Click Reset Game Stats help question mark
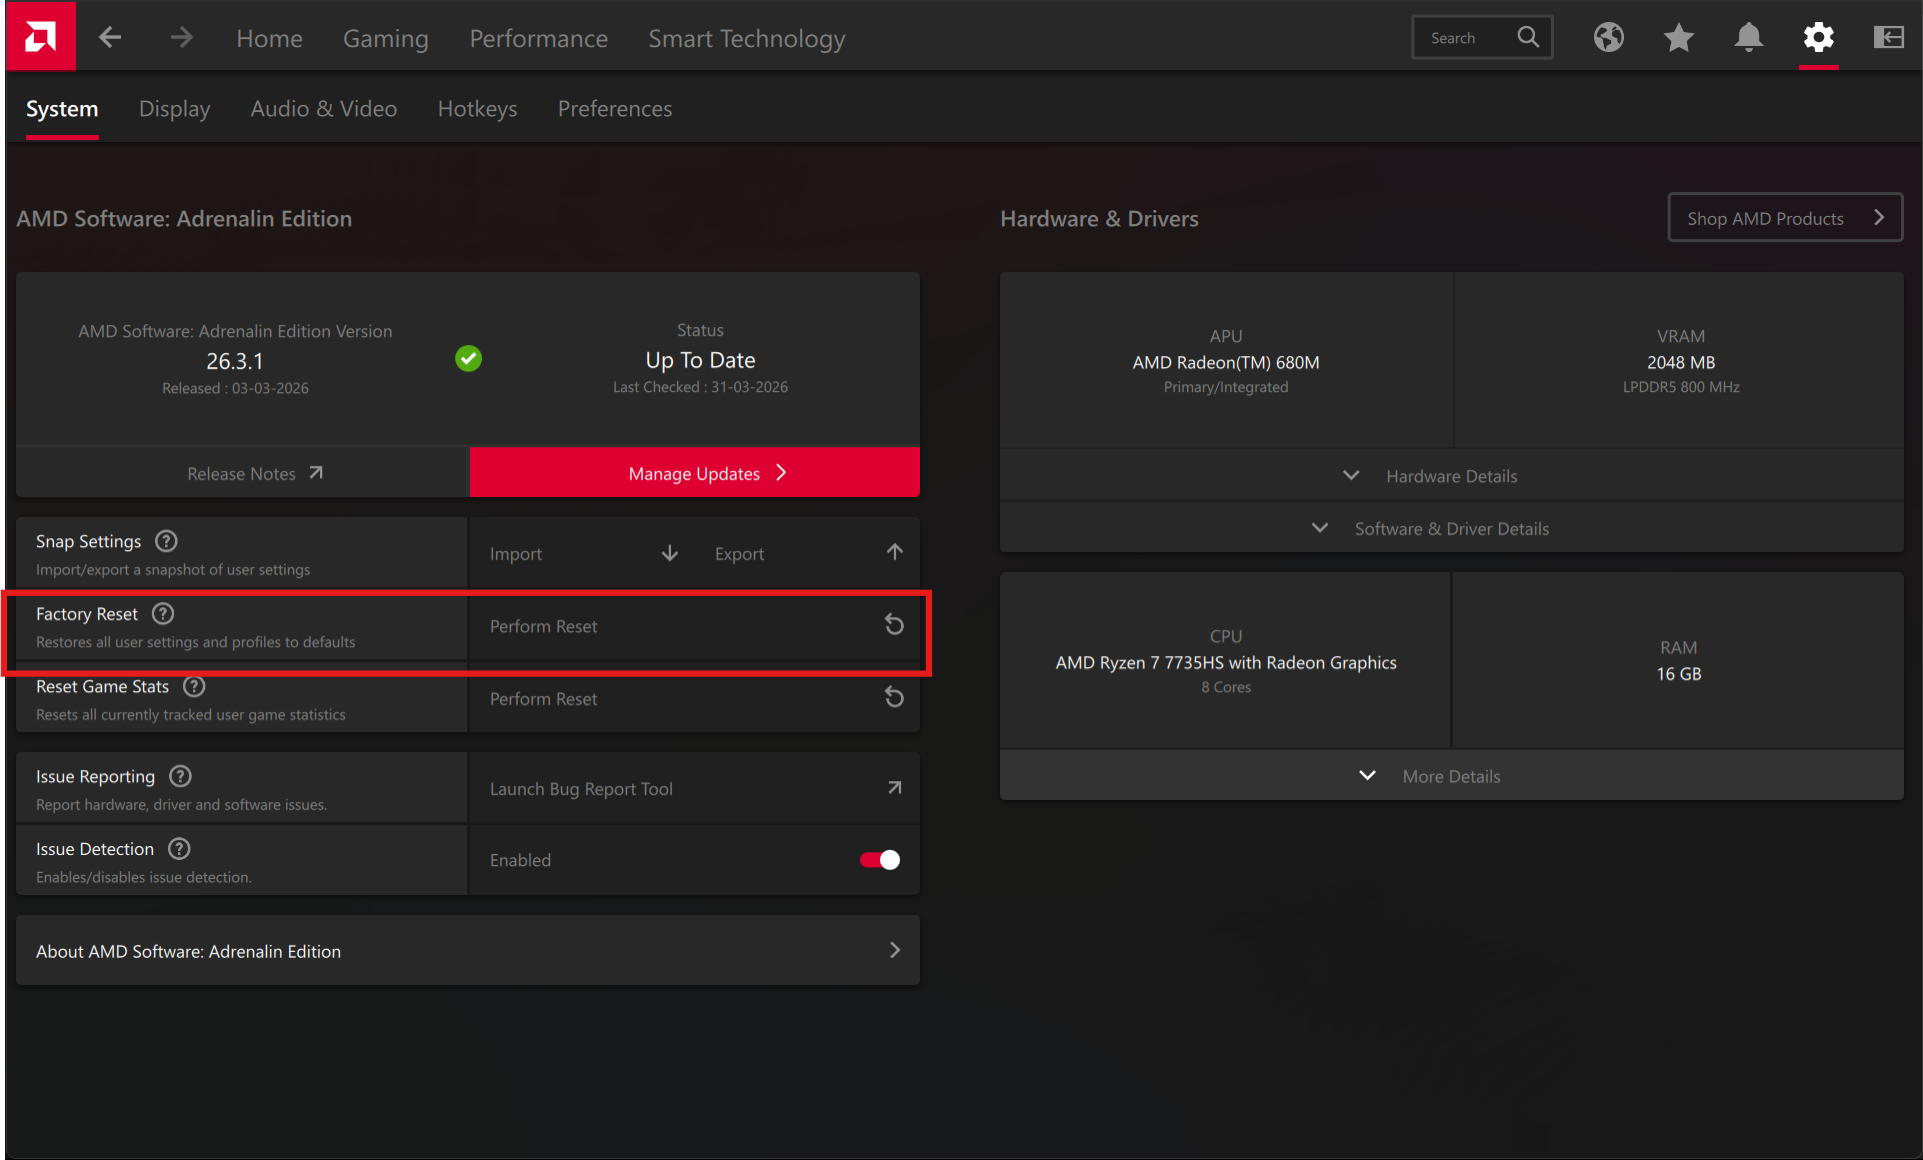This screenshot has height=1160, width=1923. pyautogui.click(x=194, y=686)
